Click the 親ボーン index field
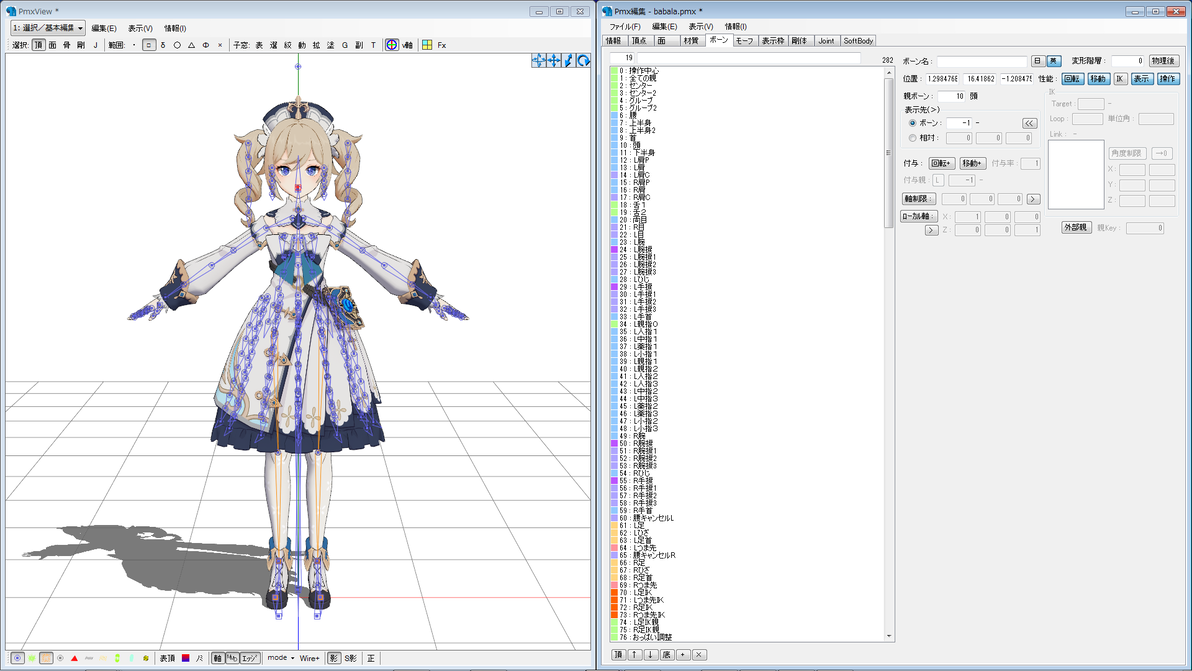Viewport: 1192px width, 671px height. point(952,97)
